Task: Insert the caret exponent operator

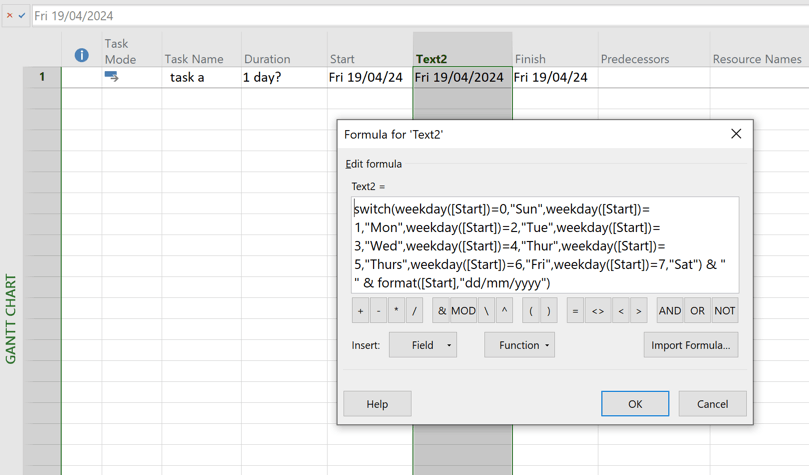Action: pyautogui.click(x=504, y=310)
